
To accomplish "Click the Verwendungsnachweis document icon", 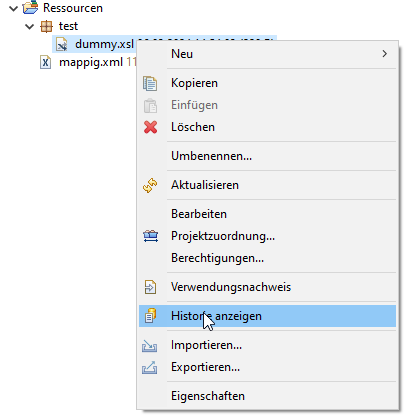I will 150,287.
